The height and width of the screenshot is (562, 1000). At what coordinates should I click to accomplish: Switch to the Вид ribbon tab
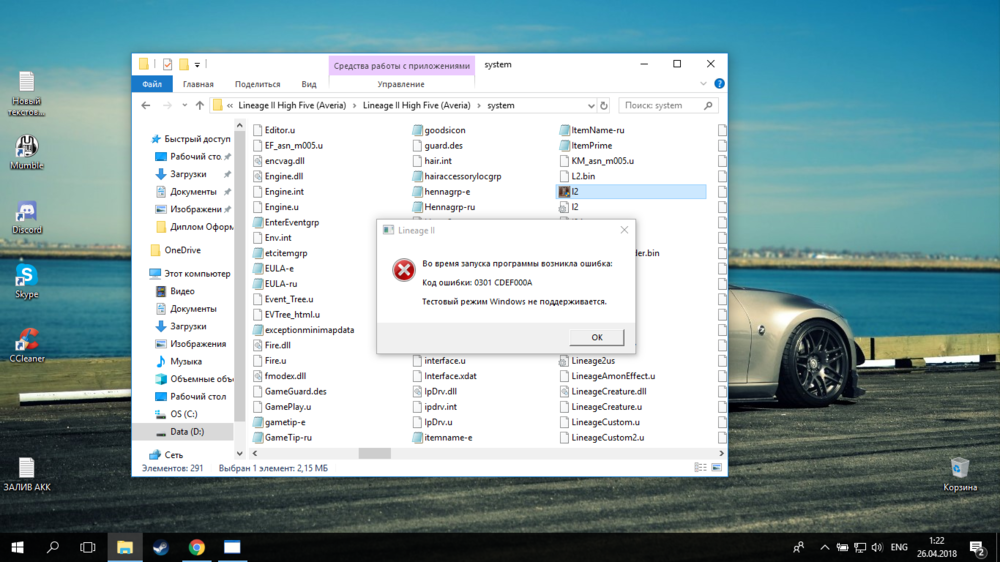pyautogui.click(x=309, y=84)
